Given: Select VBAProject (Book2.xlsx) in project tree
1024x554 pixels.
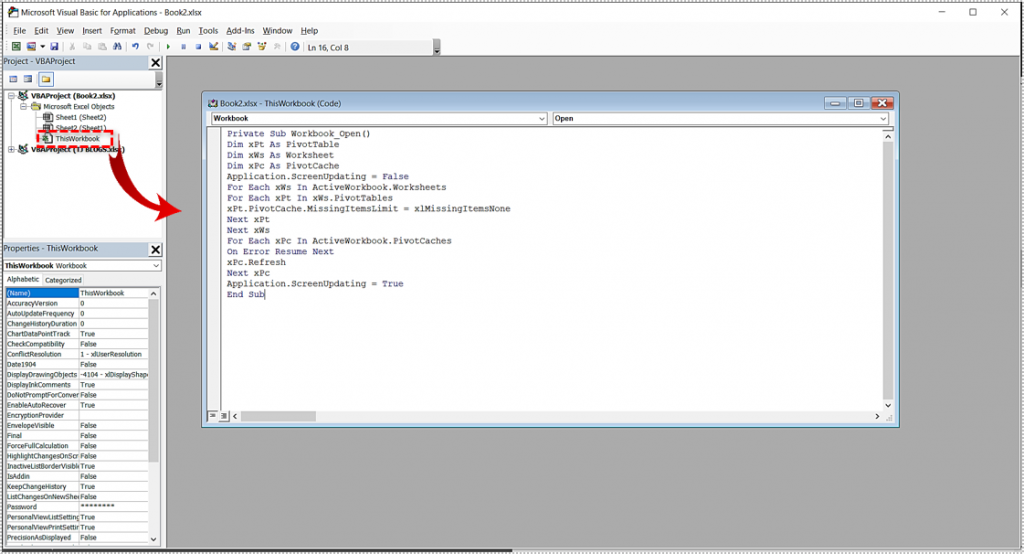Looking at the screenshot, I should pos(73,95).
